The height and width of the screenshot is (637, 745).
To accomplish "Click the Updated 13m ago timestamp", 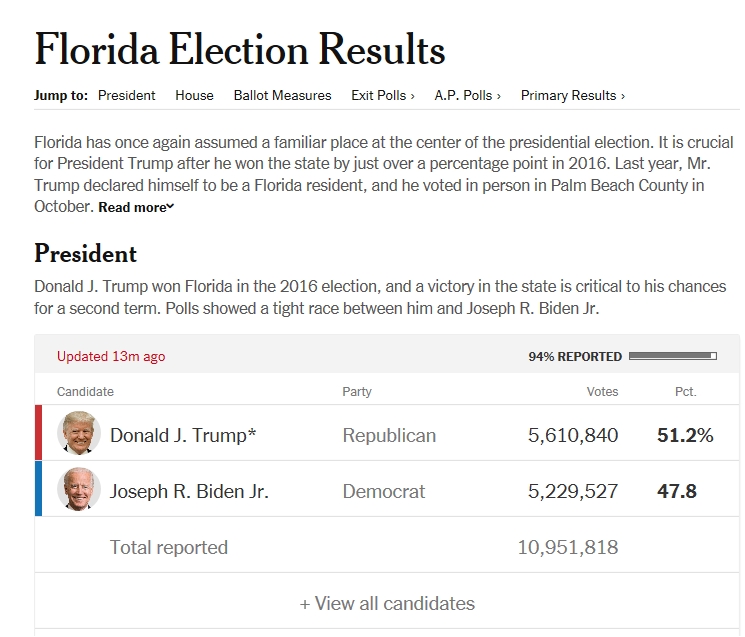I will pos(111,356).
